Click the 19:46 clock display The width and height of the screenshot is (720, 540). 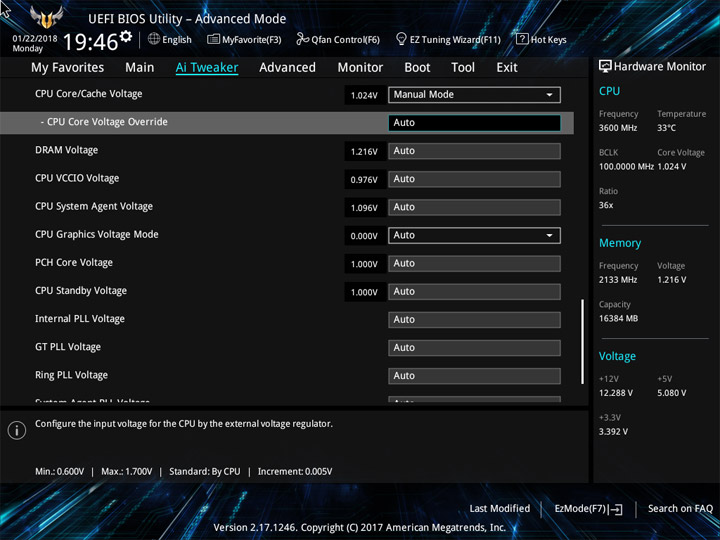pos(90,42)
